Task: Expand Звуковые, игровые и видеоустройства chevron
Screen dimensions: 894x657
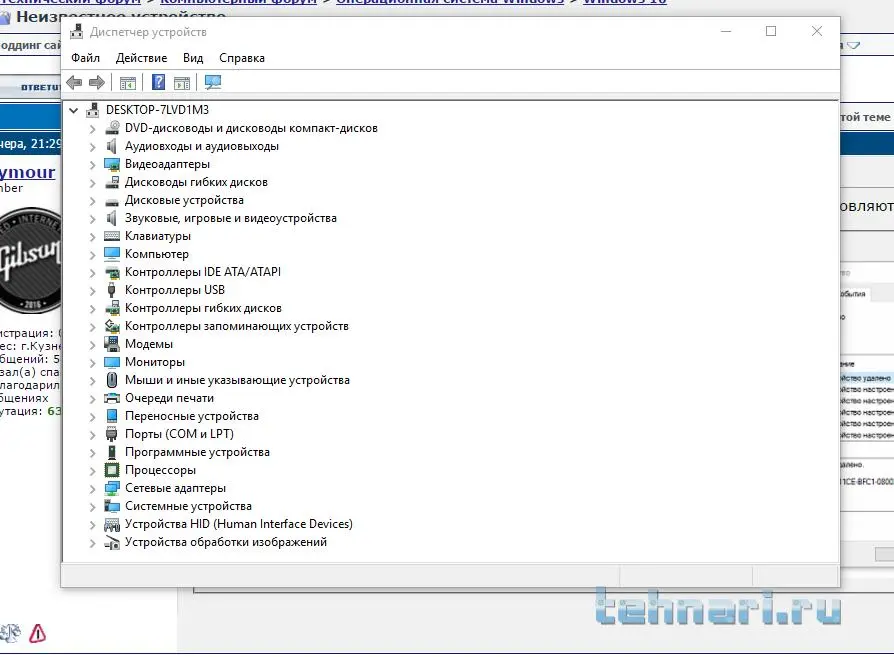Action: [92, 219]
